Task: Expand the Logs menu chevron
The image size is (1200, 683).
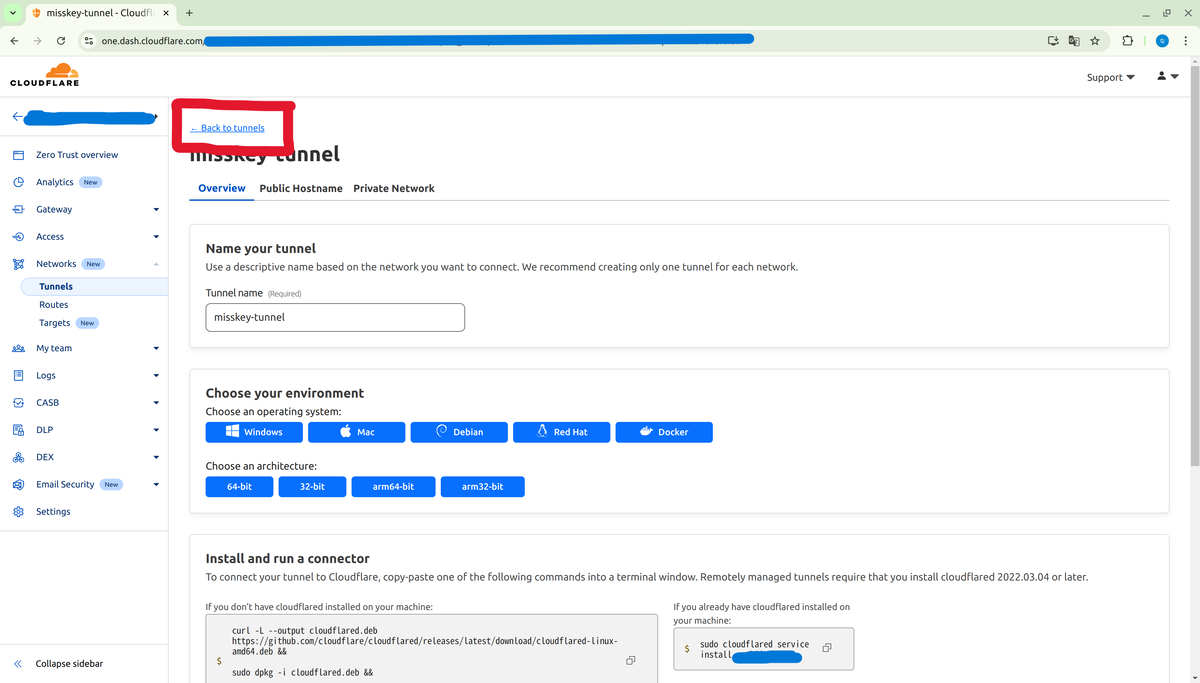Action: [x=156, y=376]
